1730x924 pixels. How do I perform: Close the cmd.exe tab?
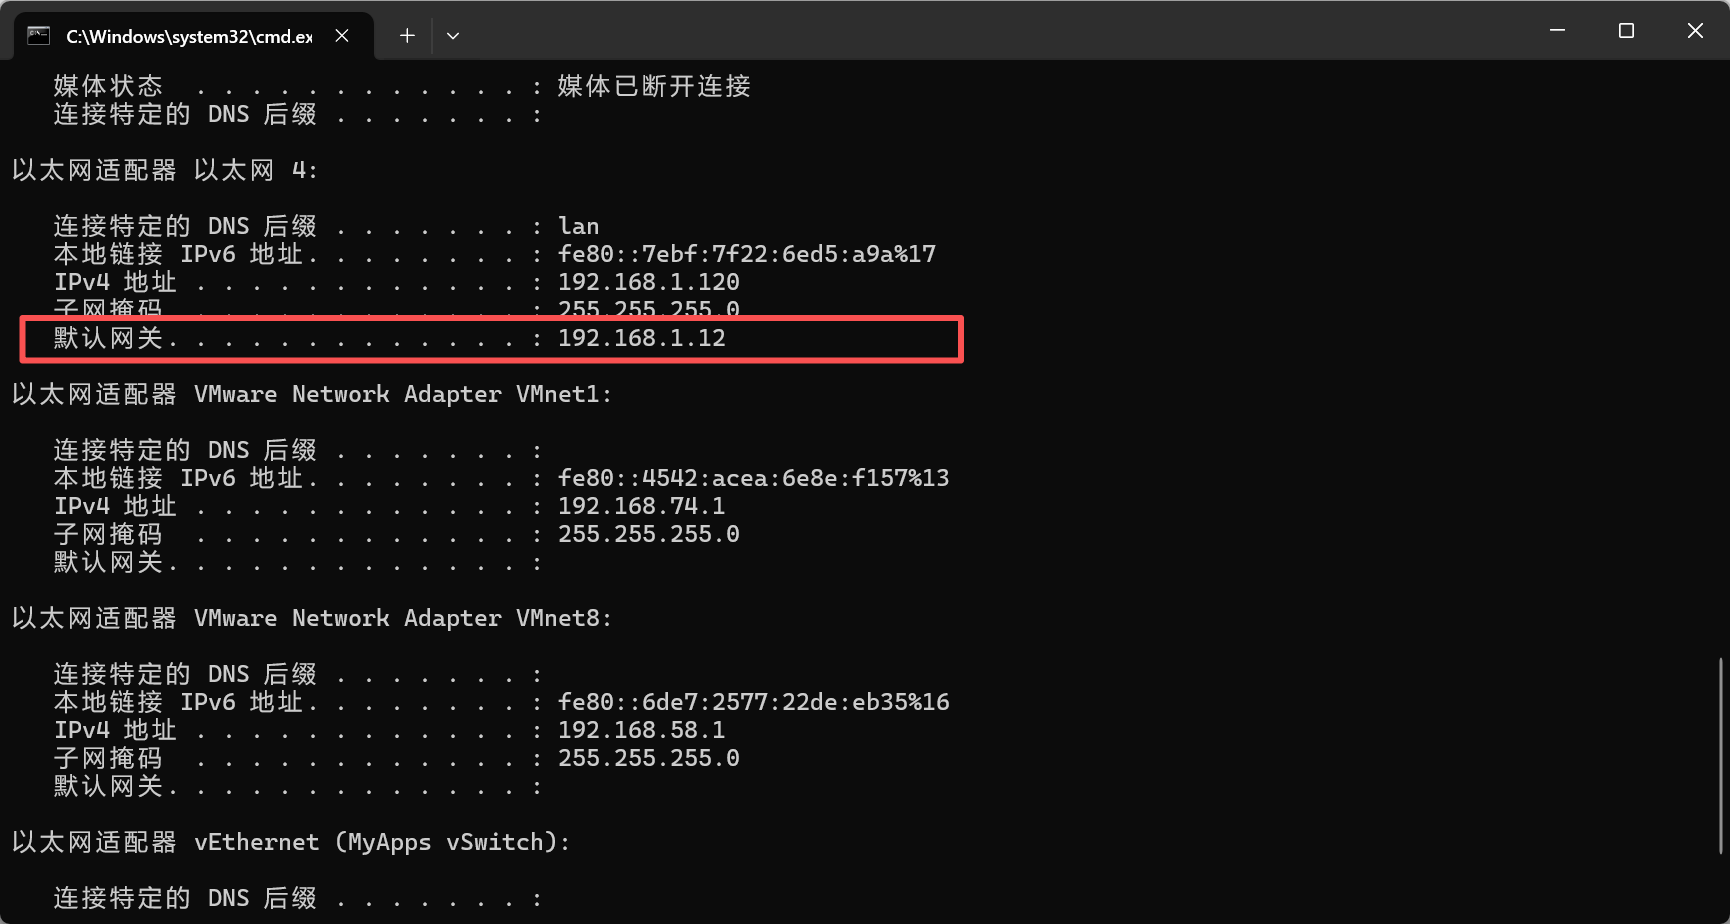[342, 36]
